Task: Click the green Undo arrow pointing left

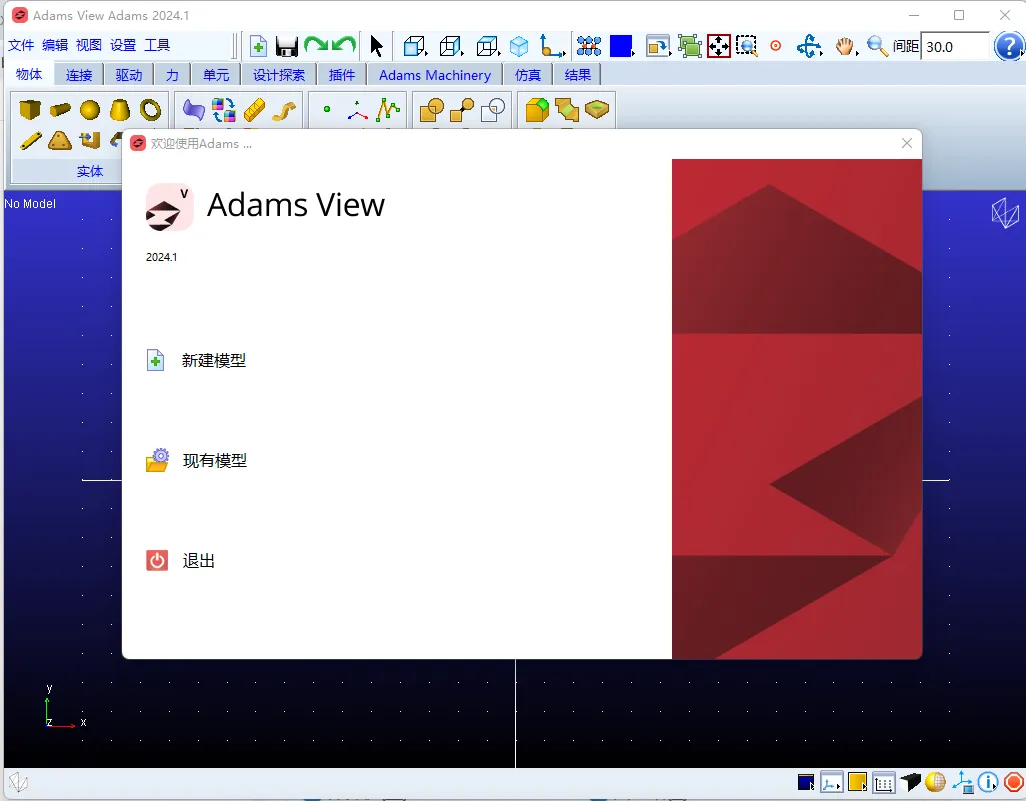Action: pos(344,45)
